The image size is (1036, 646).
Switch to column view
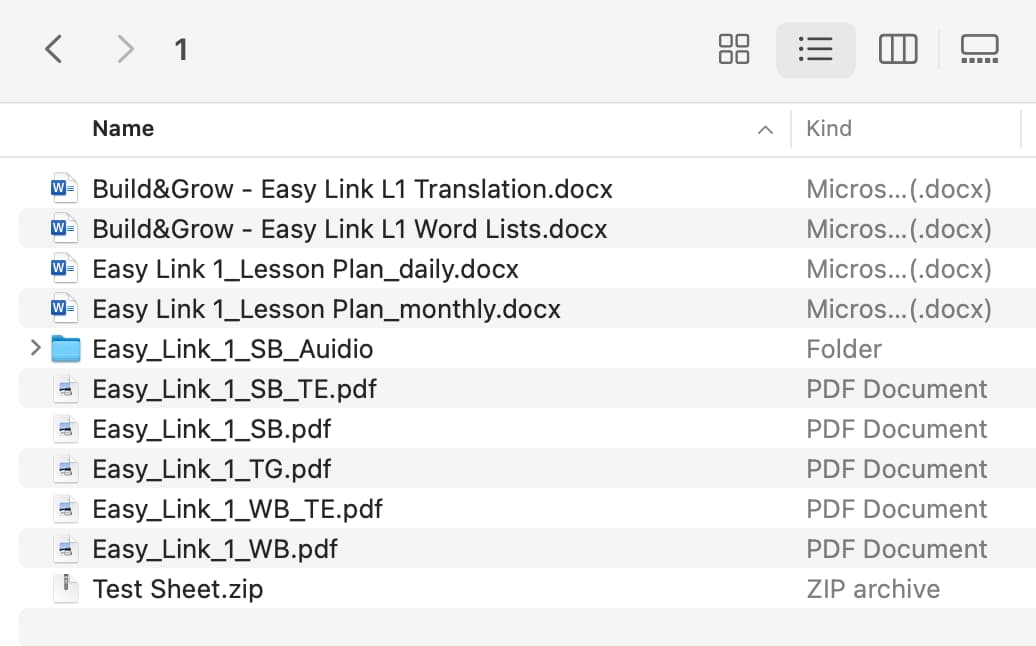click(x=898, y=50)
